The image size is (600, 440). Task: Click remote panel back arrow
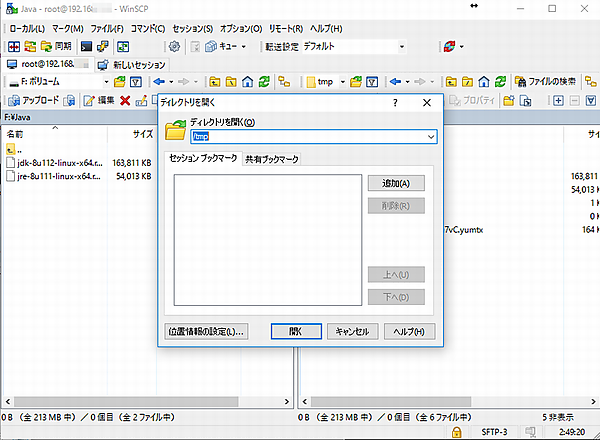[395, 81]
